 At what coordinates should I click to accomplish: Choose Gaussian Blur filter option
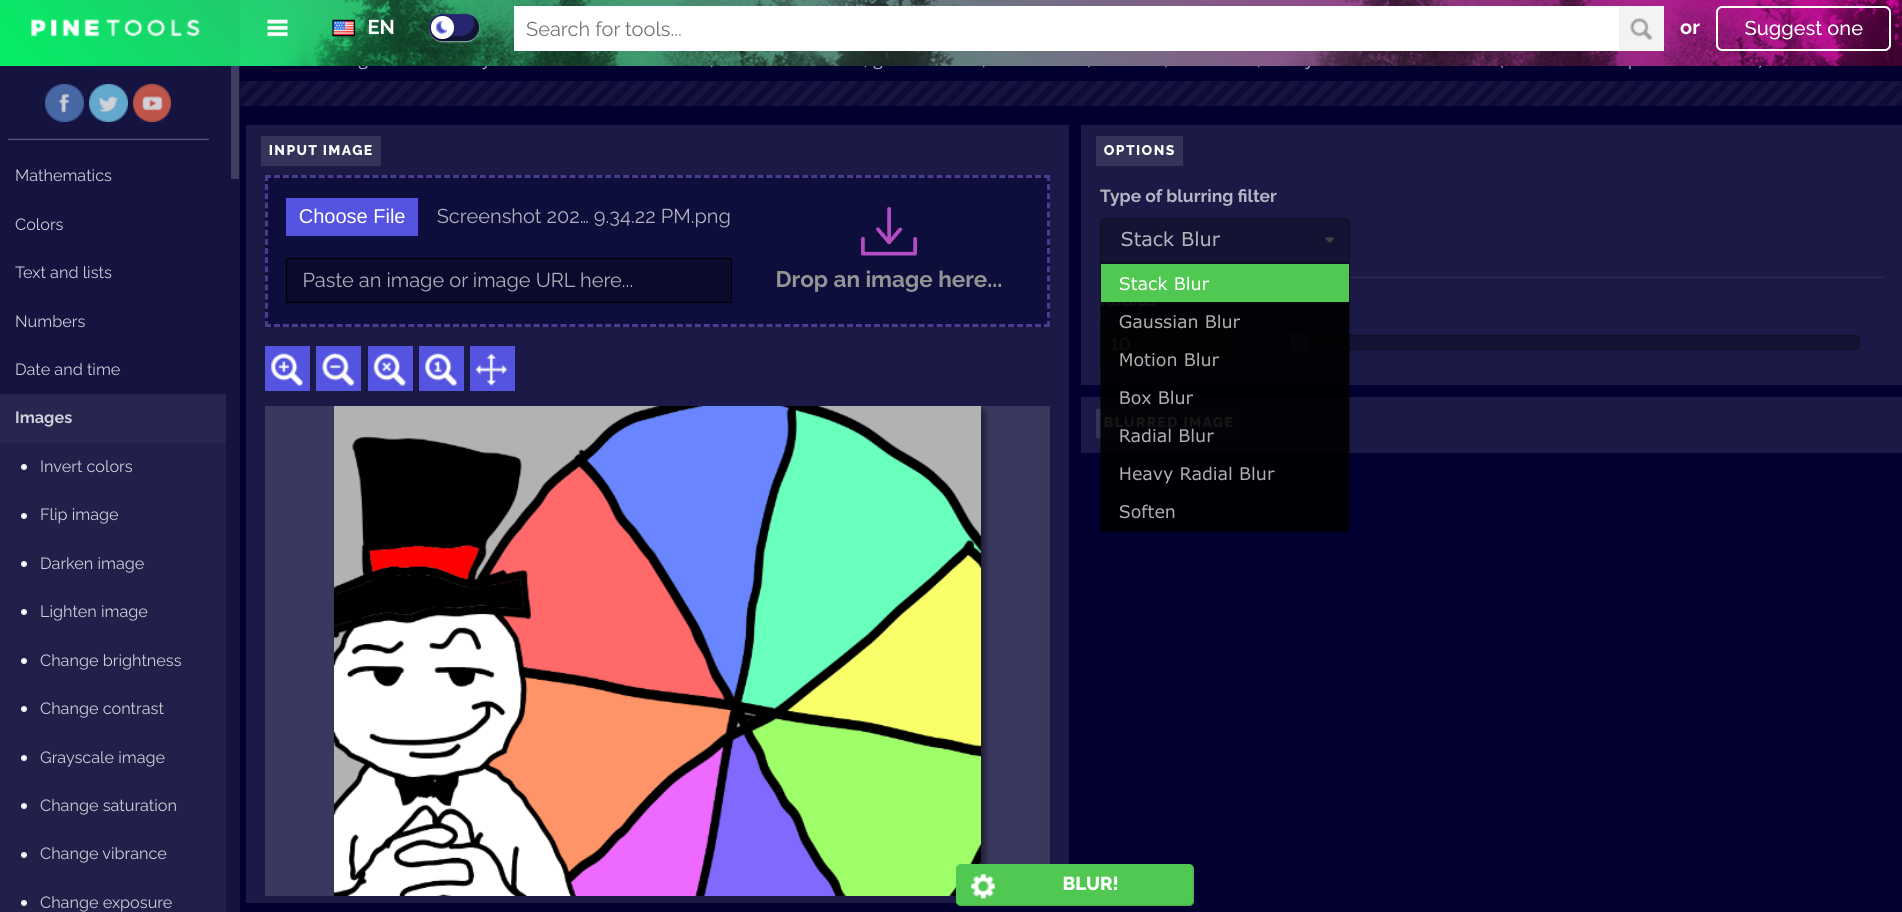(x=1225, y=321)
